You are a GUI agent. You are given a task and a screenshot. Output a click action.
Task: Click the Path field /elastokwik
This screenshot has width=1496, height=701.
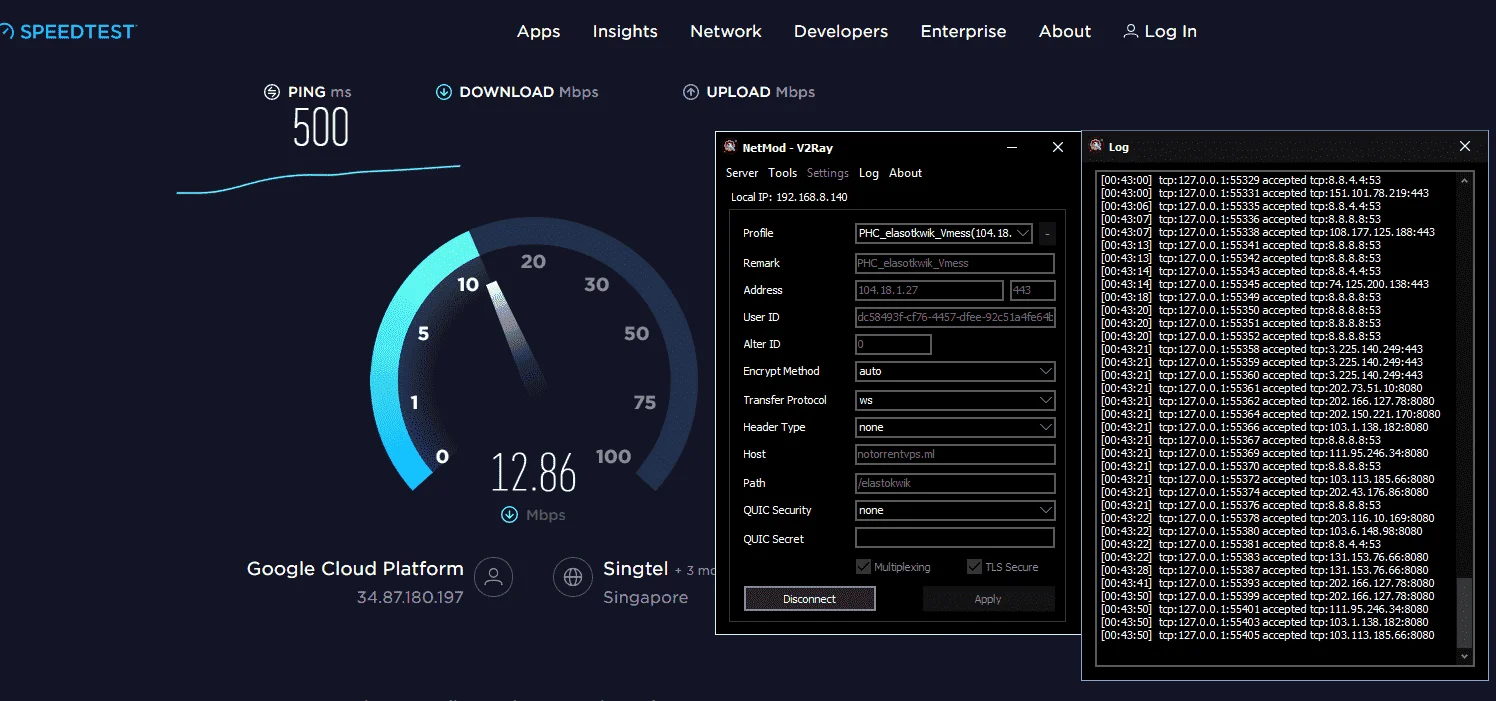[x=955, y=483]
